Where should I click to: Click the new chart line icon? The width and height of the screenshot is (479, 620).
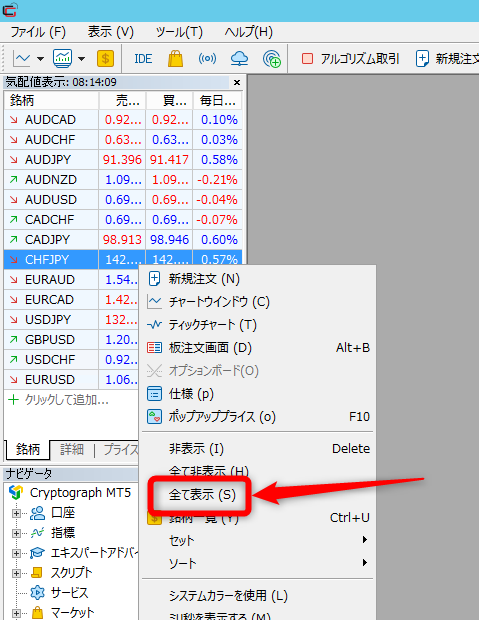point(21,59)
